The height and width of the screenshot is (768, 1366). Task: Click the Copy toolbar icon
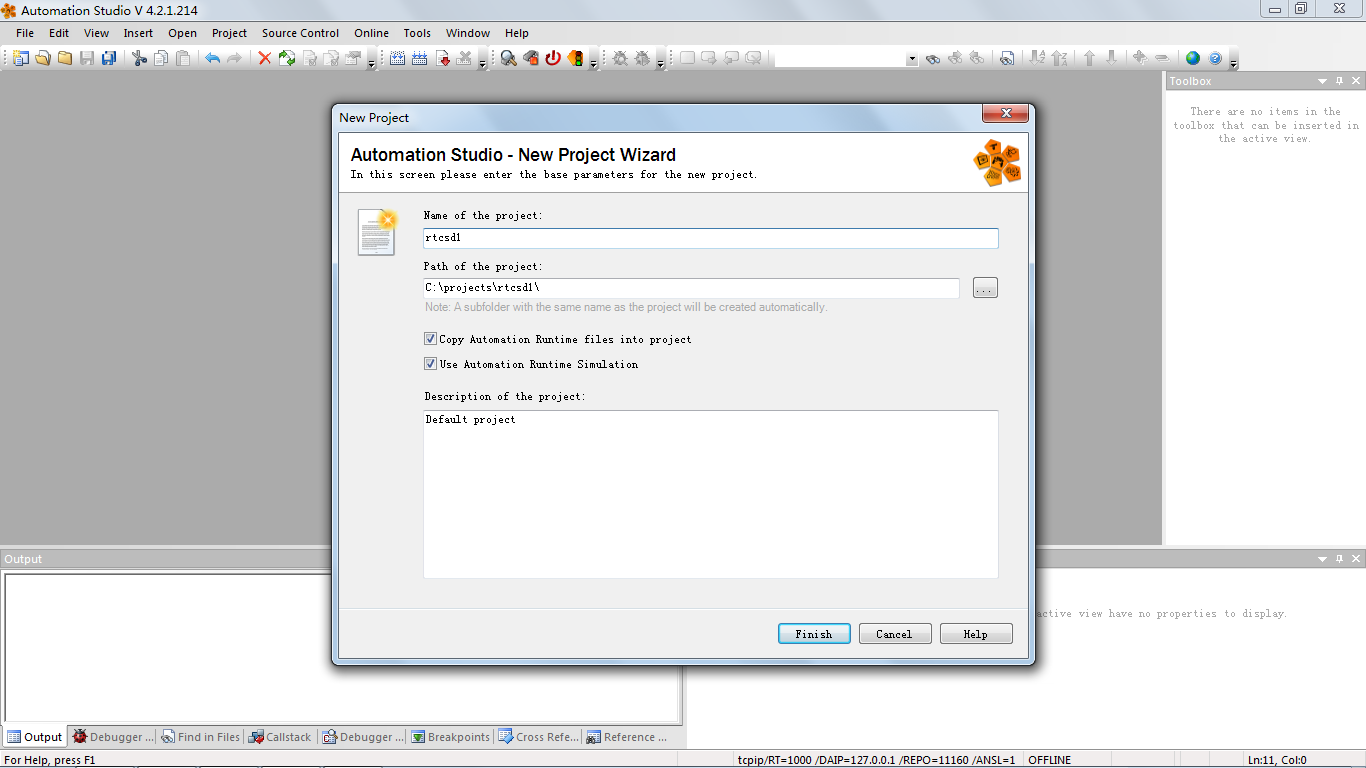[x=161, y=58]
